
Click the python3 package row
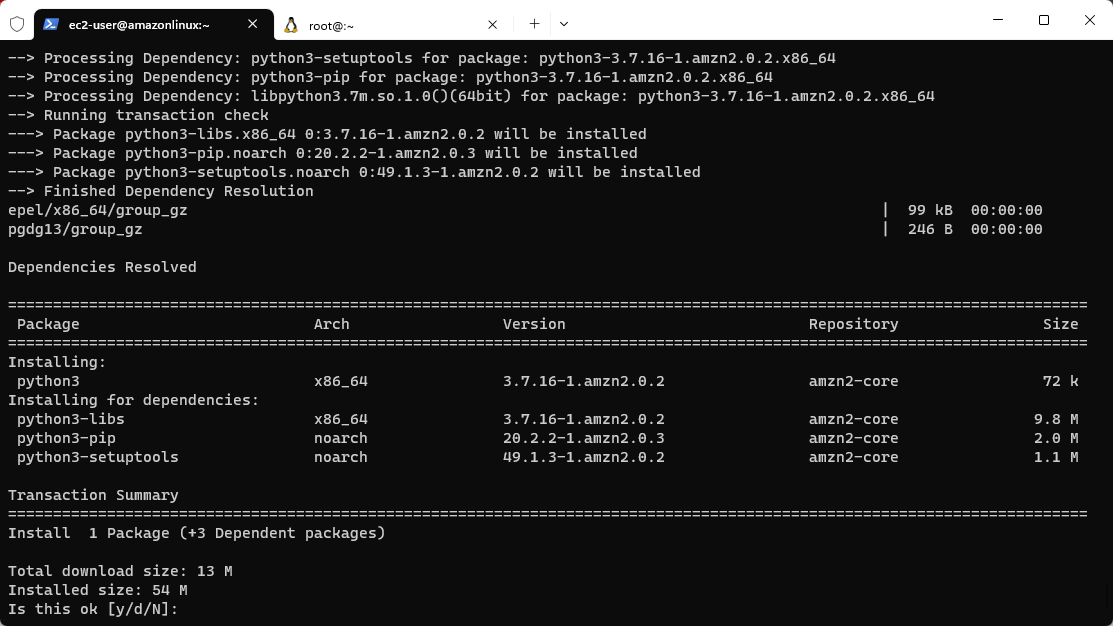(x=48, y=381)
